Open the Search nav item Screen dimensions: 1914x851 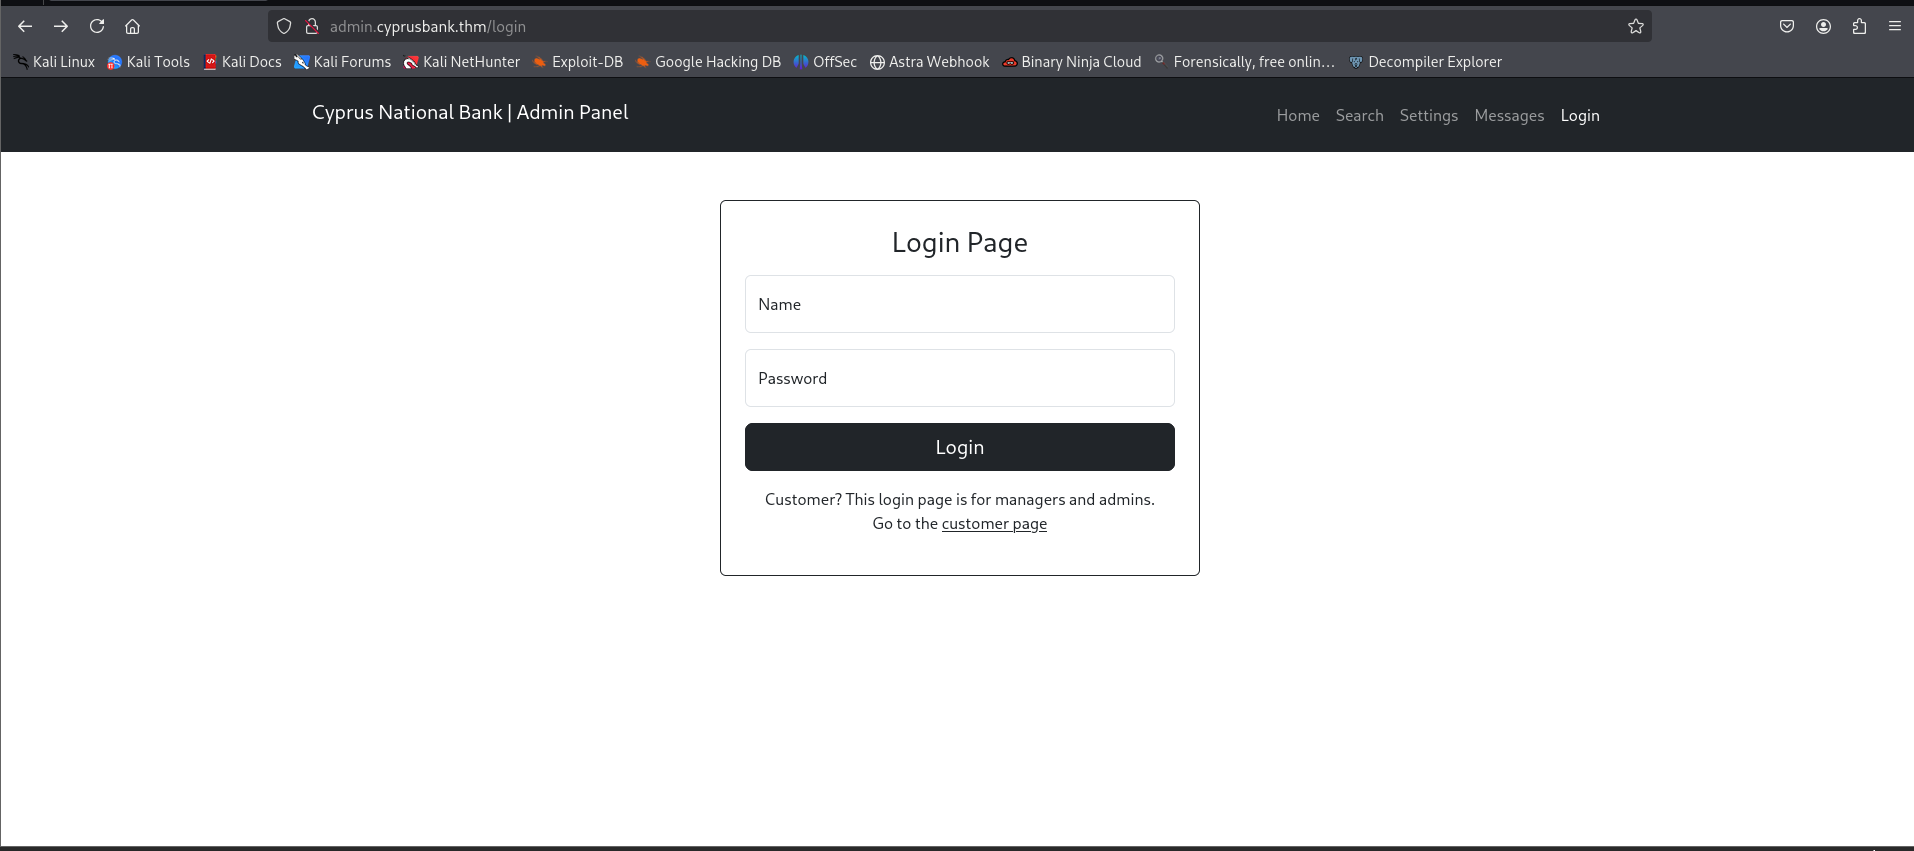coord(1360,116)
